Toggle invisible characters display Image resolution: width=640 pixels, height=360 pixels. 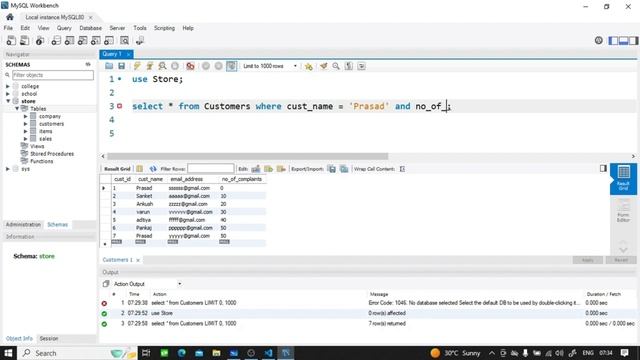349,66
